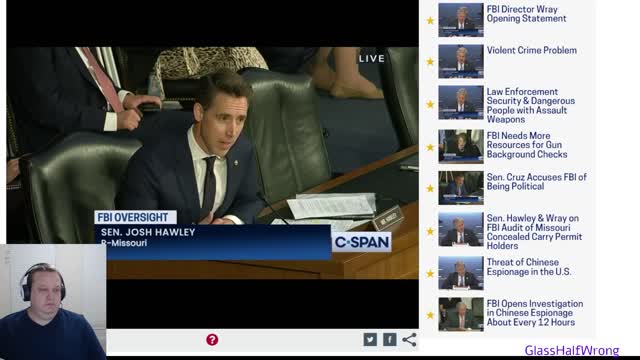Viewport: 640px width, 360px height.
Task: Share the video on Facebook
Action: point(390,340)
